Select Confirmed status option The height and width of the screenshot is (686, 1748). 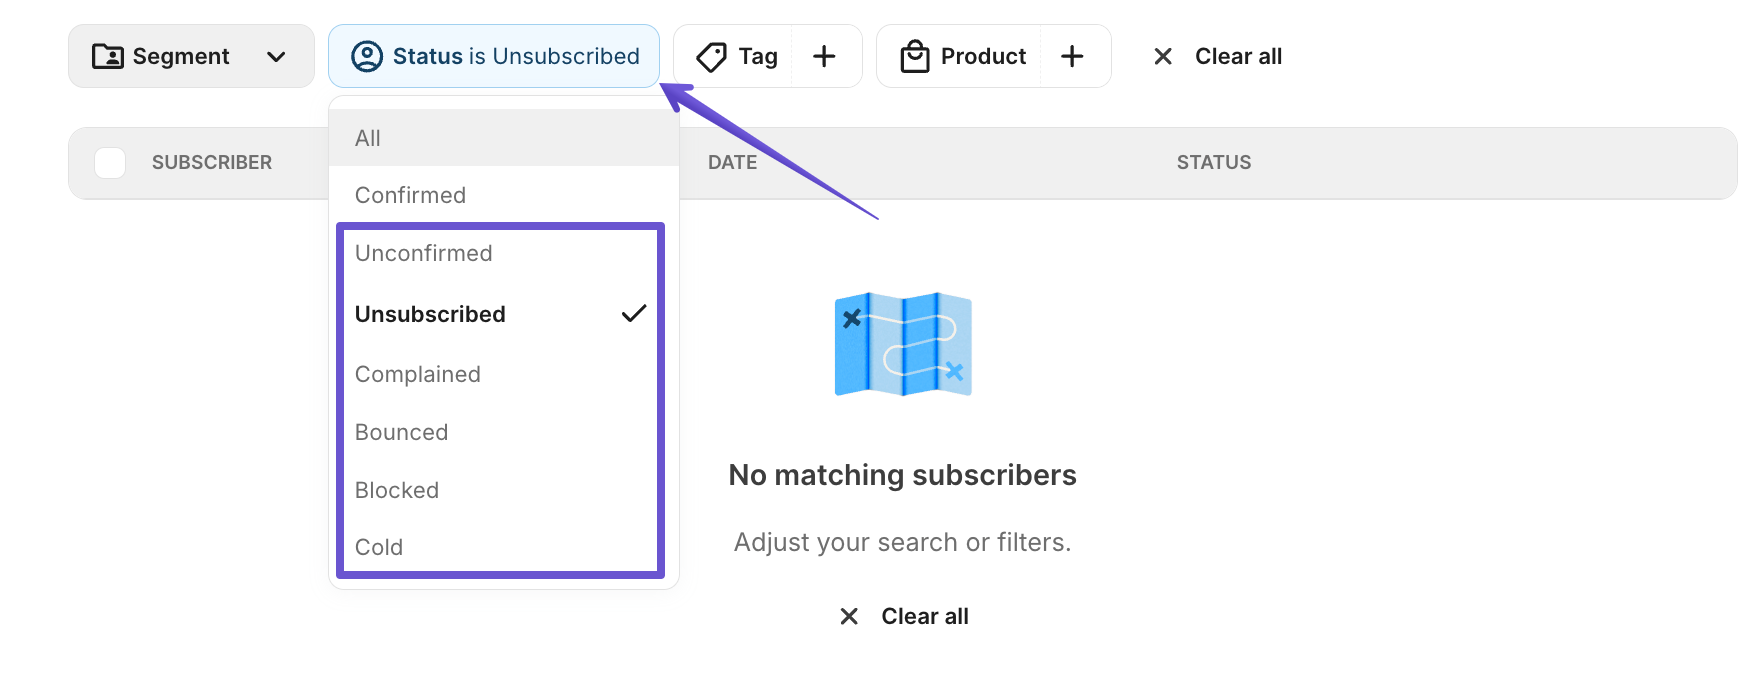(x=504, y=195)
